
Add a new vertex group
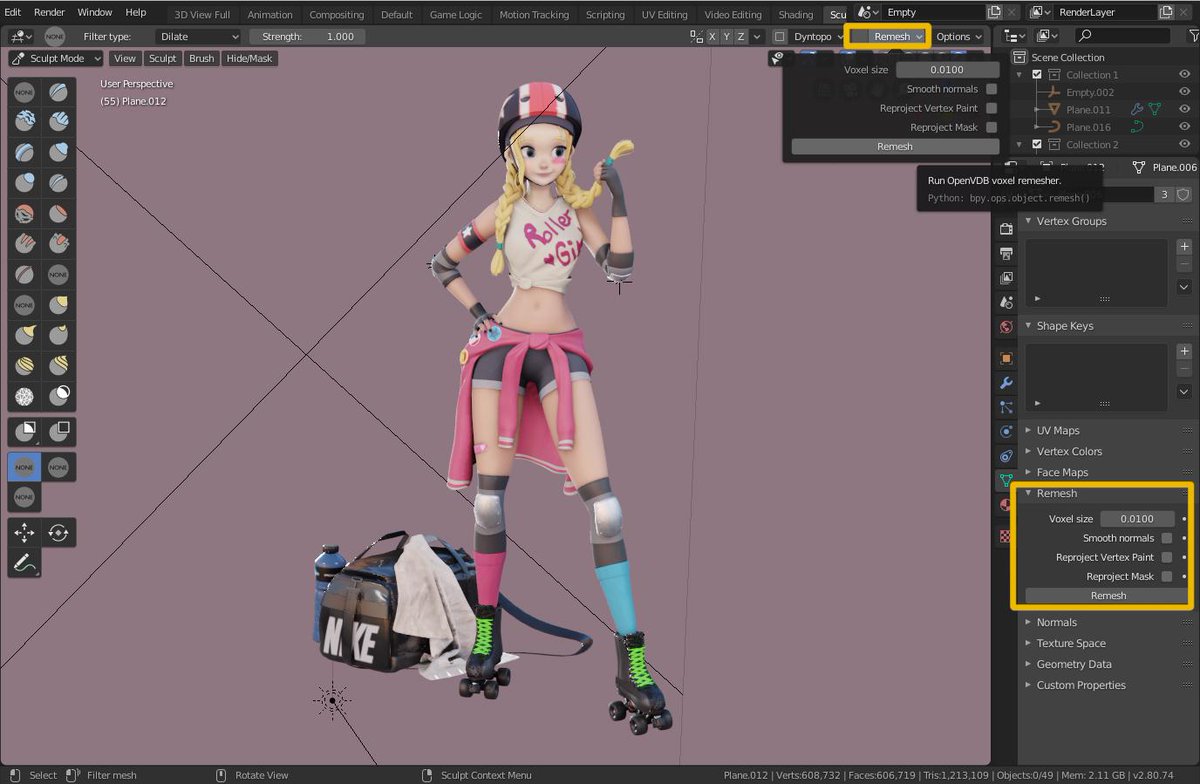coord(1184,246)
